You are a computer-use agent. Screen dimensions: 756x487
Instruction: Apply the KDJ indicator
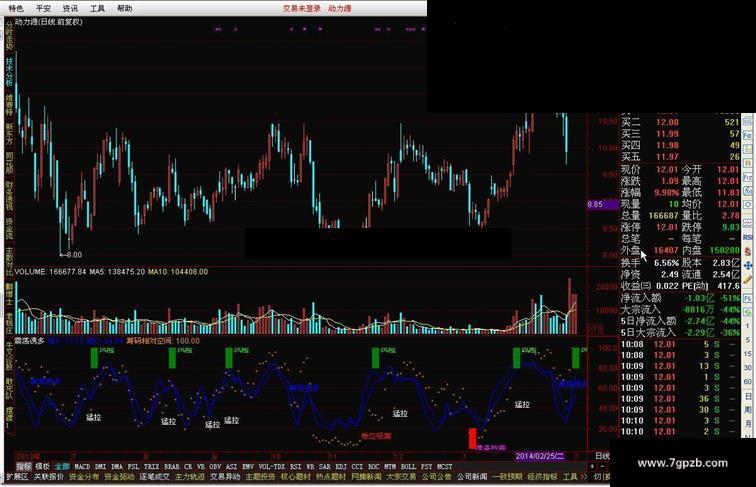[x=340, y=466]
